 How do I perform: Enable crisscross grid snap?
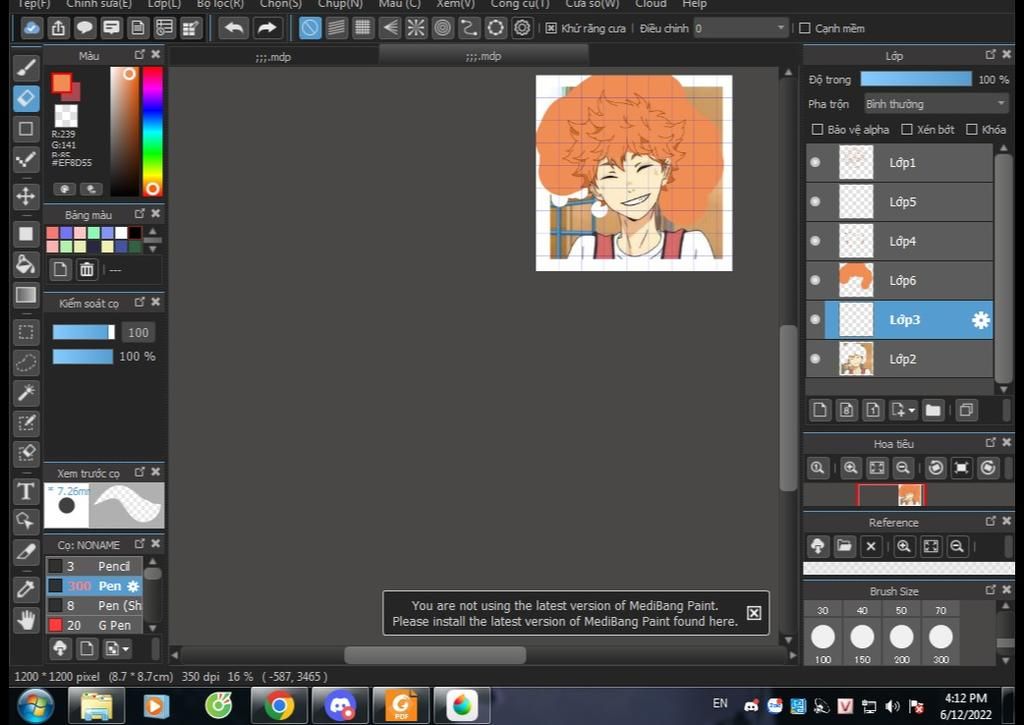(x=363, y=28)
